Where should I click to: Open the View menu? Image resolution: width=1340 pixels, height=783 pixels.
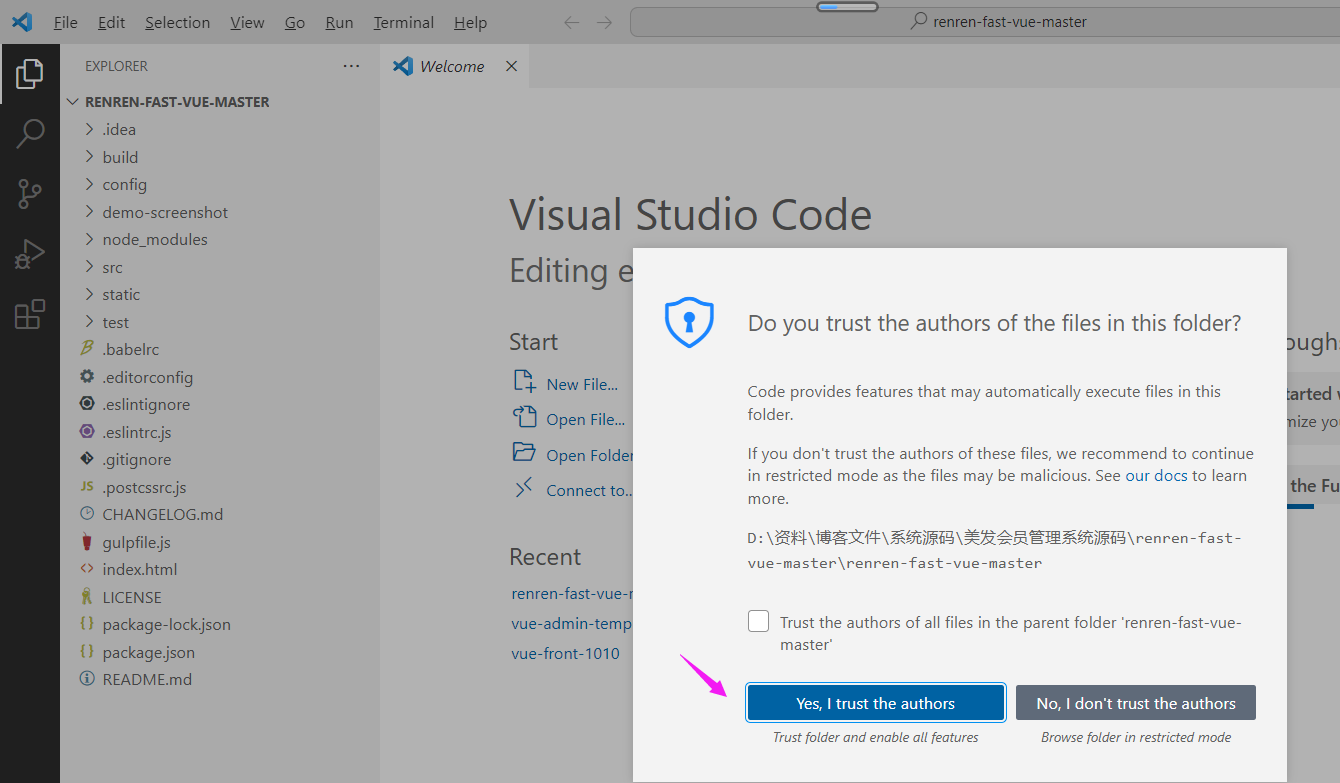tap(247, 22)
